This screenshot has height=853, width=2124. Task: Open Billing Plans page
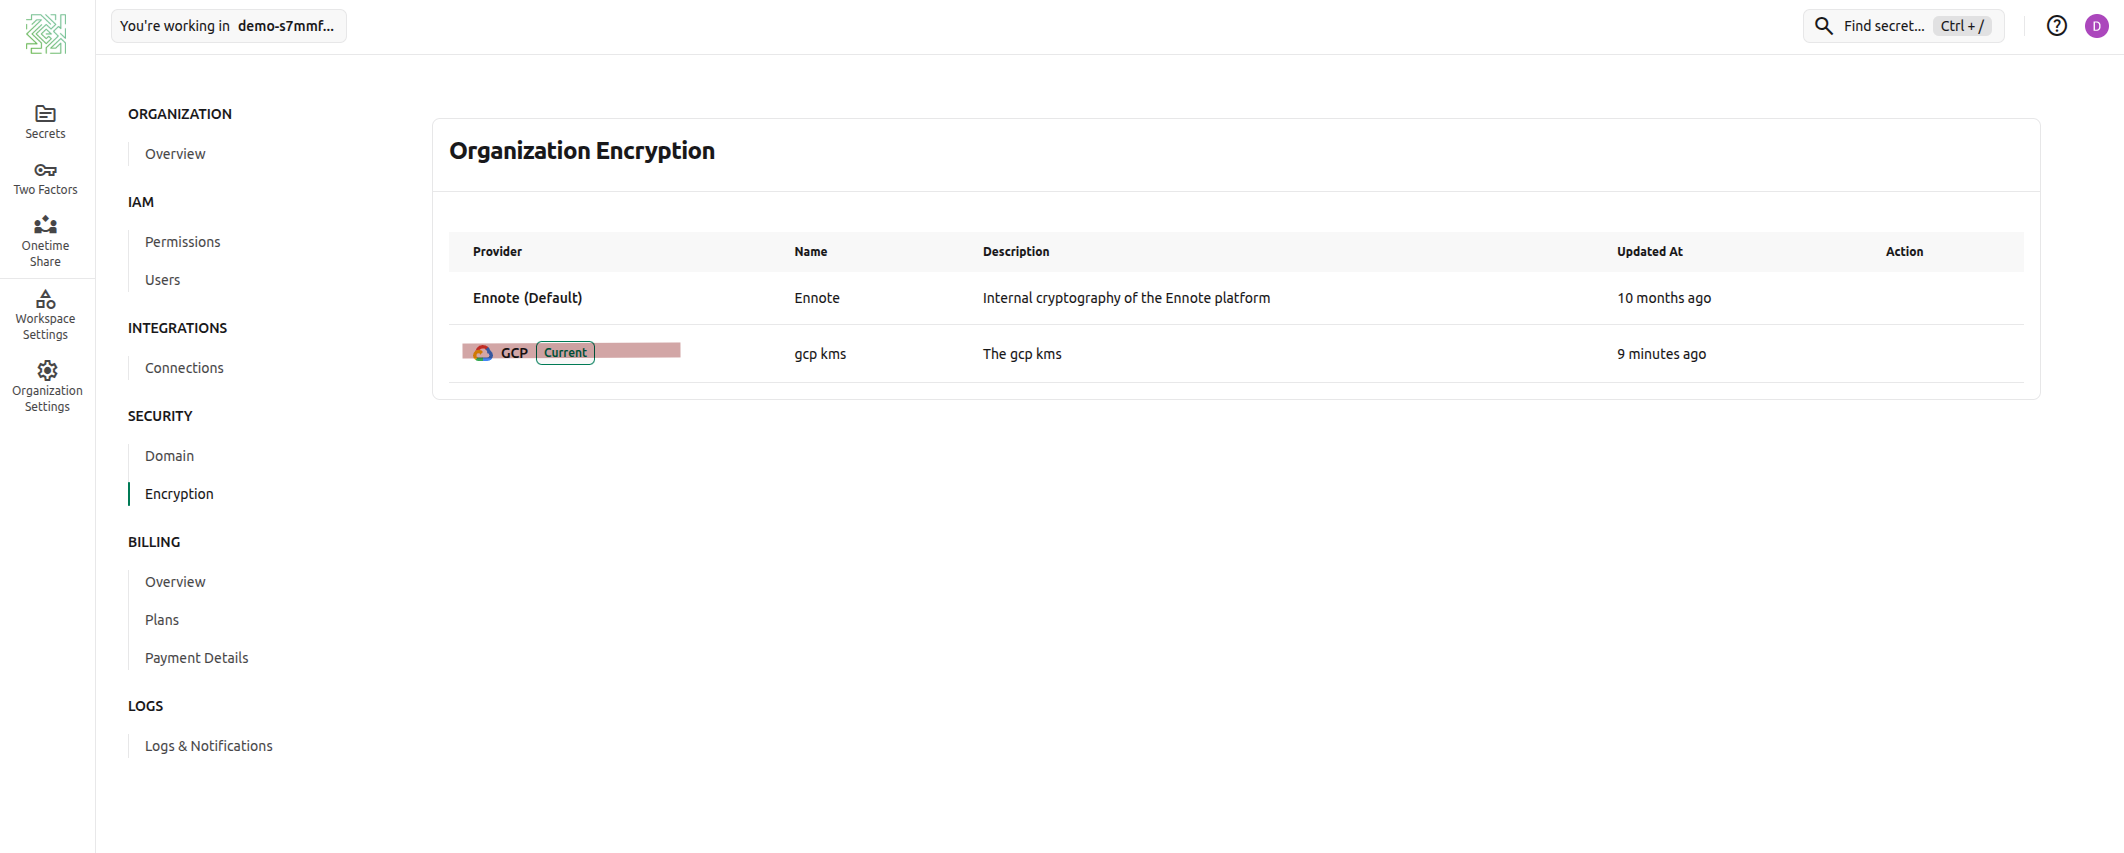tap(162, 620)
